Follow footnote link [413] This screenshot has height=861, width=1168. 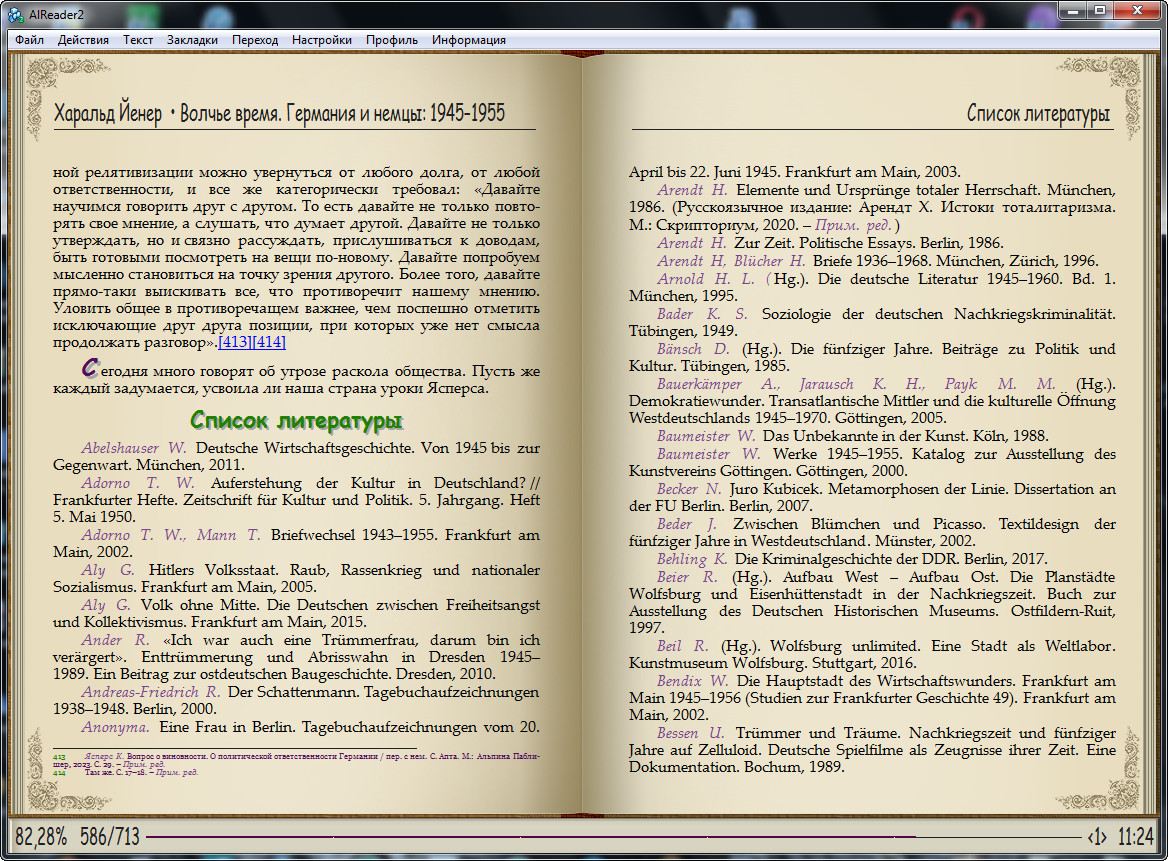point(235,343)
